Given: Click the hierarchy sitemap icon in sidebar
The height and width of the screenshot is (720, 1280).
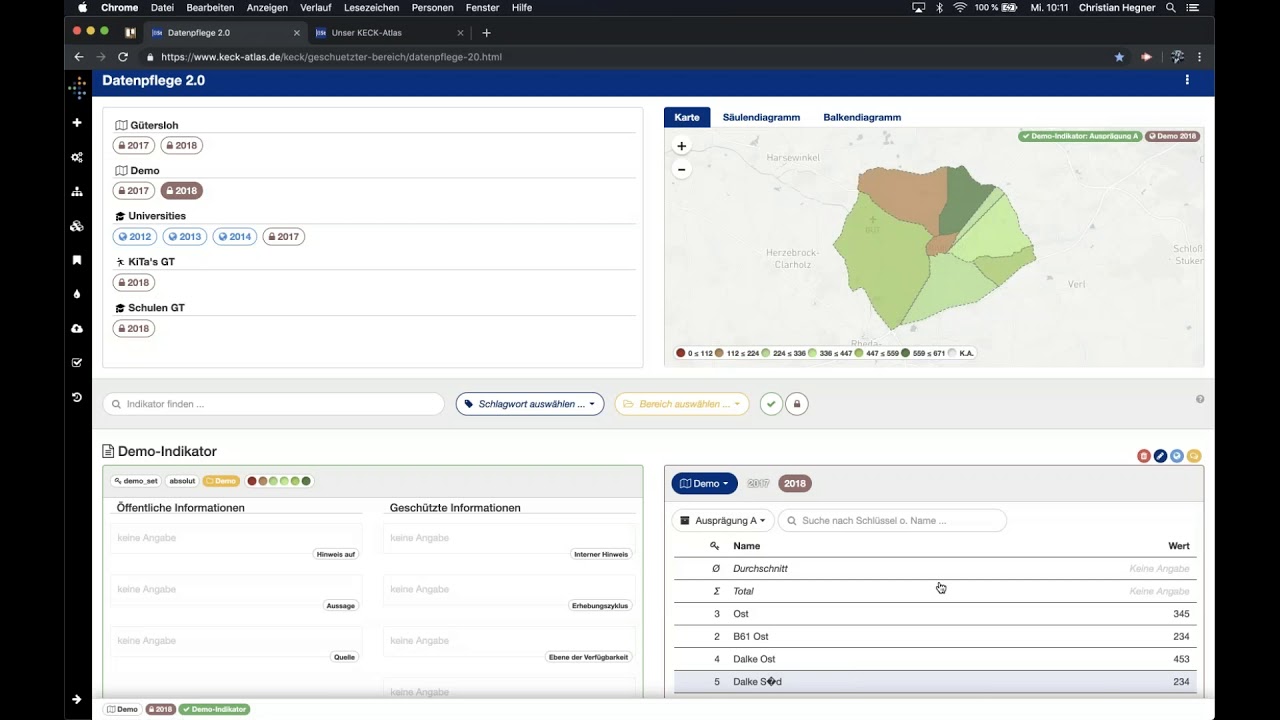Looking at the screenshot, I should pos(77,192).
